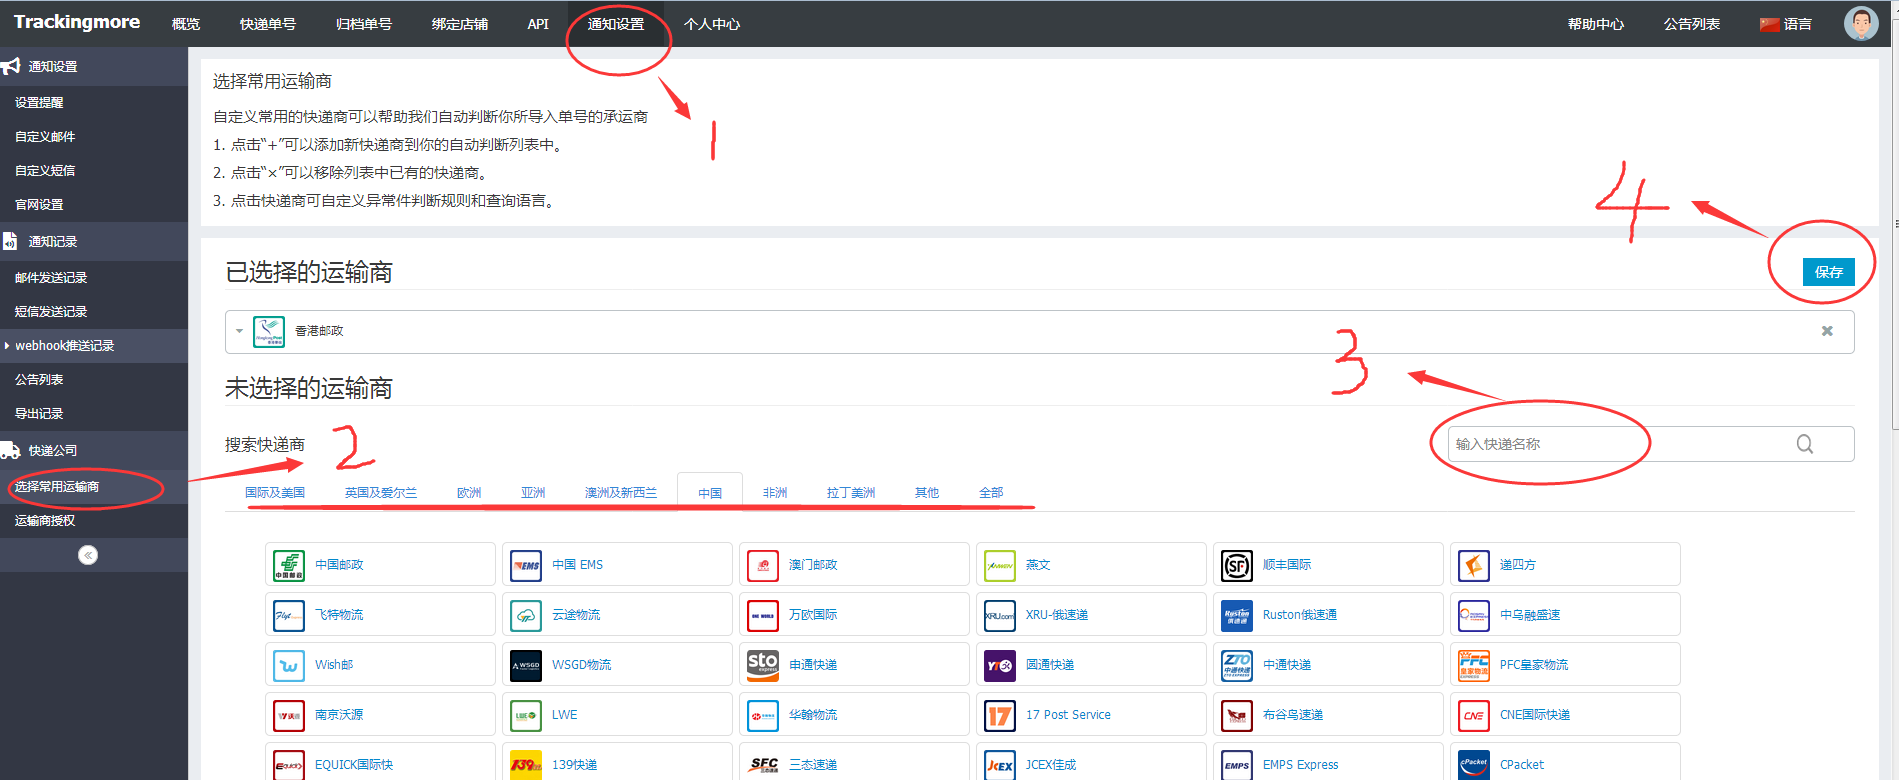Click the WSGD物流 logo icon

[x=526, y=665]
